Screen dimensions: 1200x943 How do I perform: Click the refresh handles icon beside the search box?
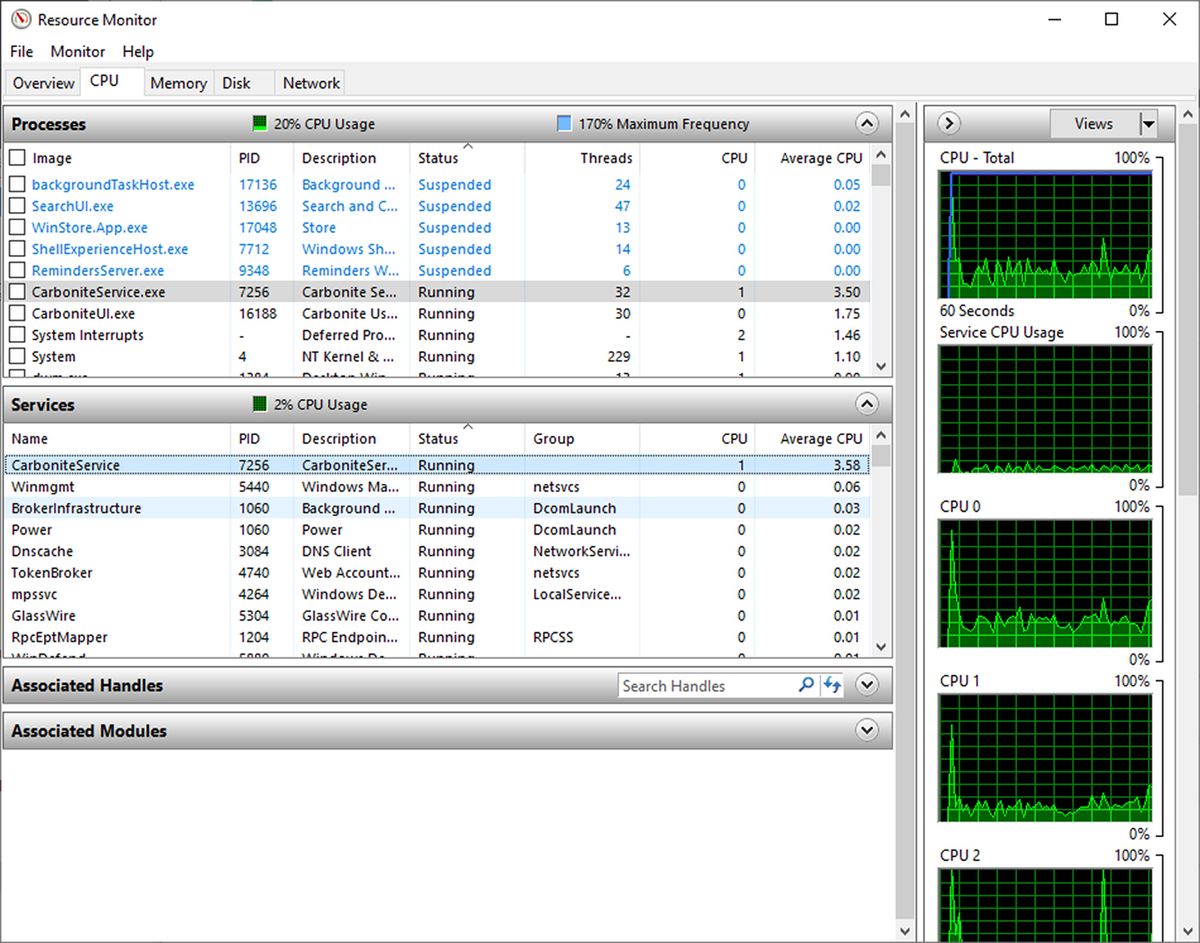832,685
